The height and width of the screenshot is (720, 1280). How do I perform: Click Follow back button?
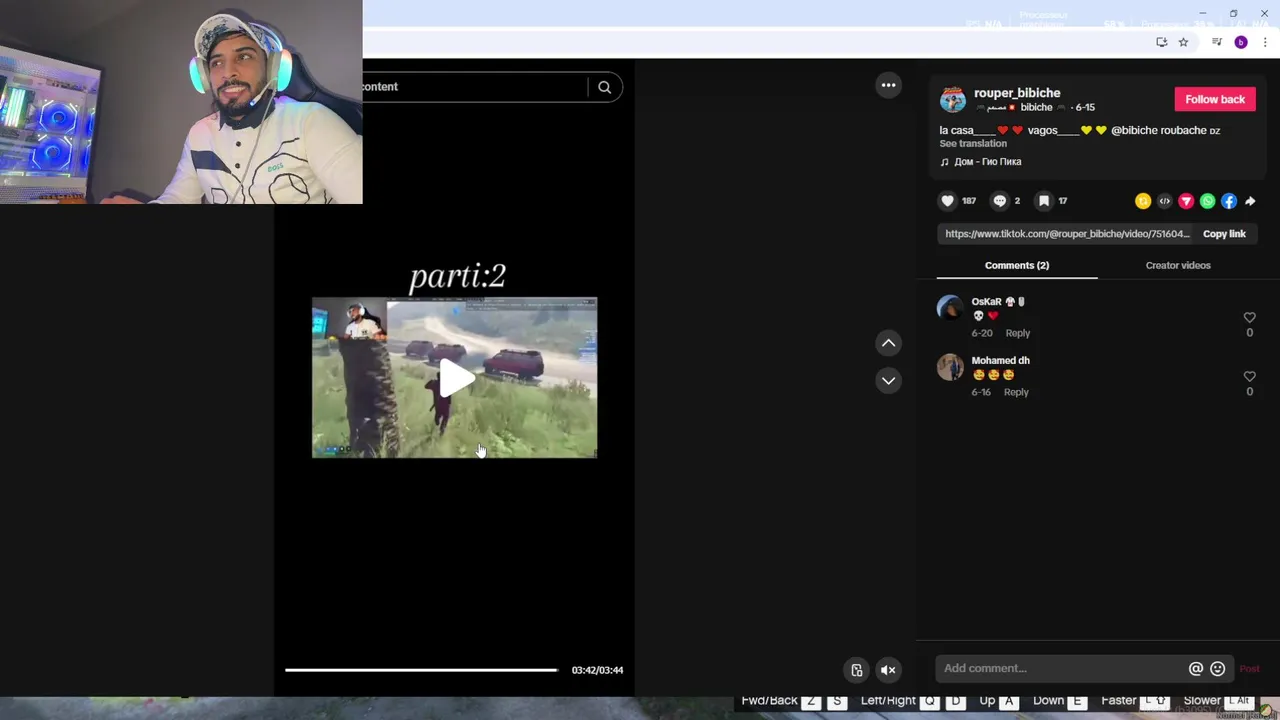pos(1215,99)
